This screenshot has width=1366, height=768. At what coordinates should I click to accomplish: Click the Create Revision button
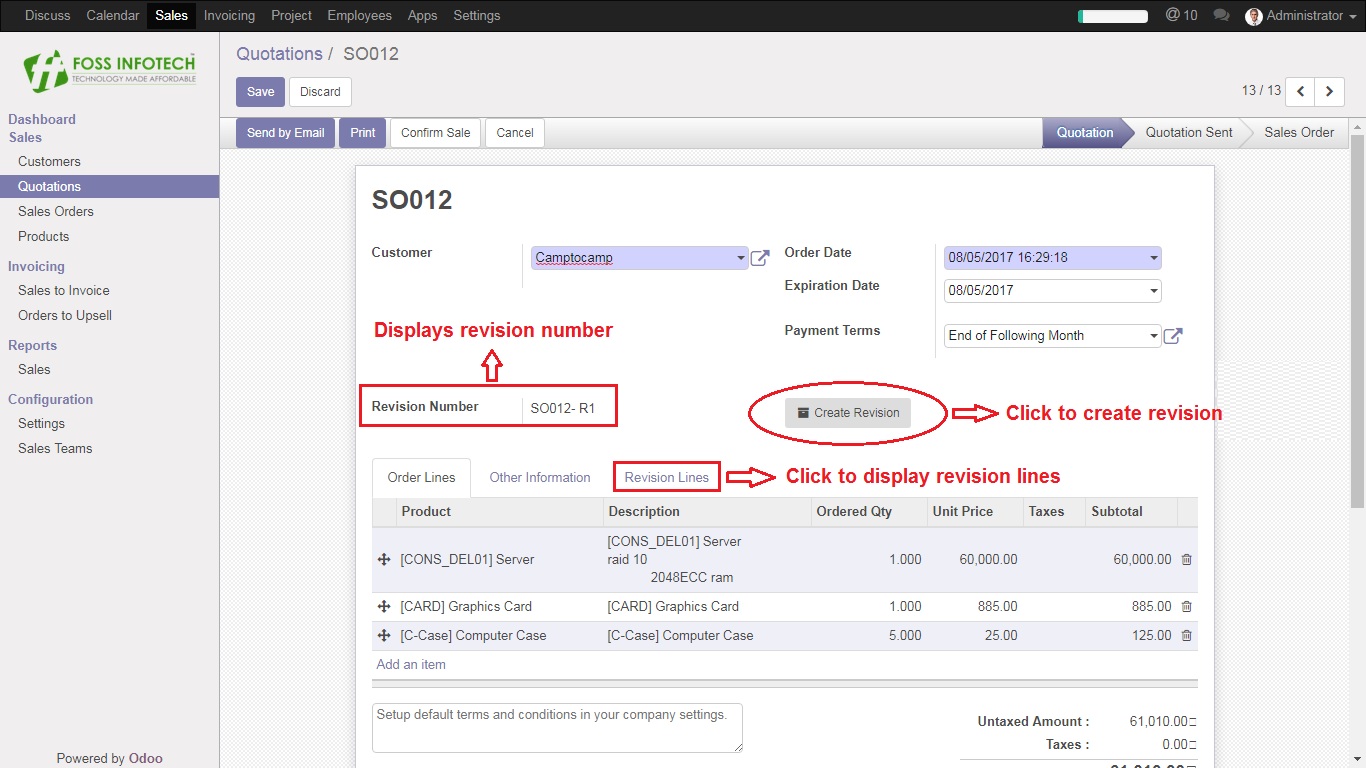[x=848, y=413]
